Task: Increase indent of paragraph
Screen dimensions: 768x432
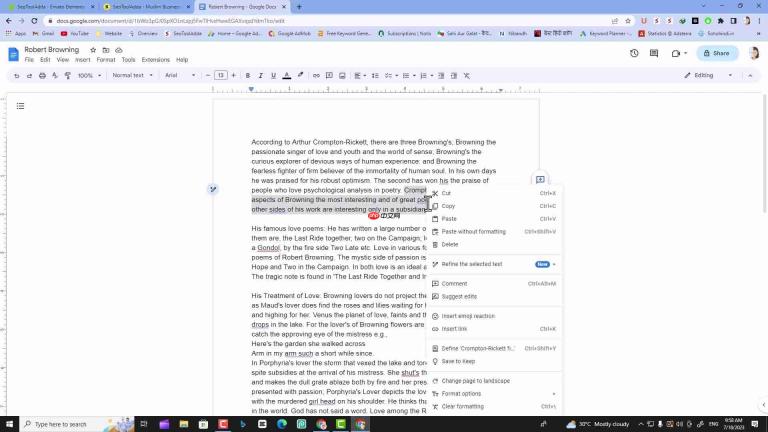Action: pyautogui.click(x=454, y=75)
